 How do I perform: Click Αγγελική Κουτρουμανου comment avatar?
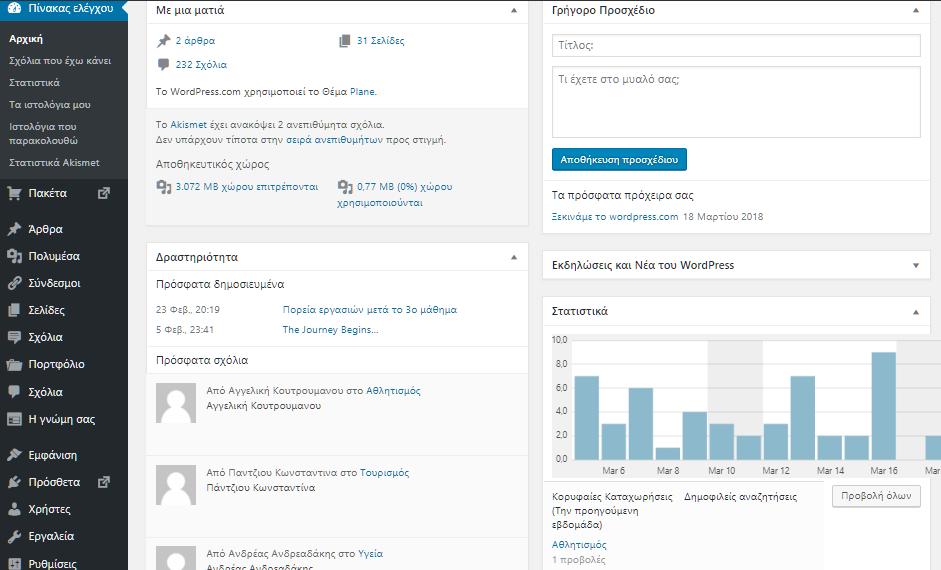coord(176,403)
